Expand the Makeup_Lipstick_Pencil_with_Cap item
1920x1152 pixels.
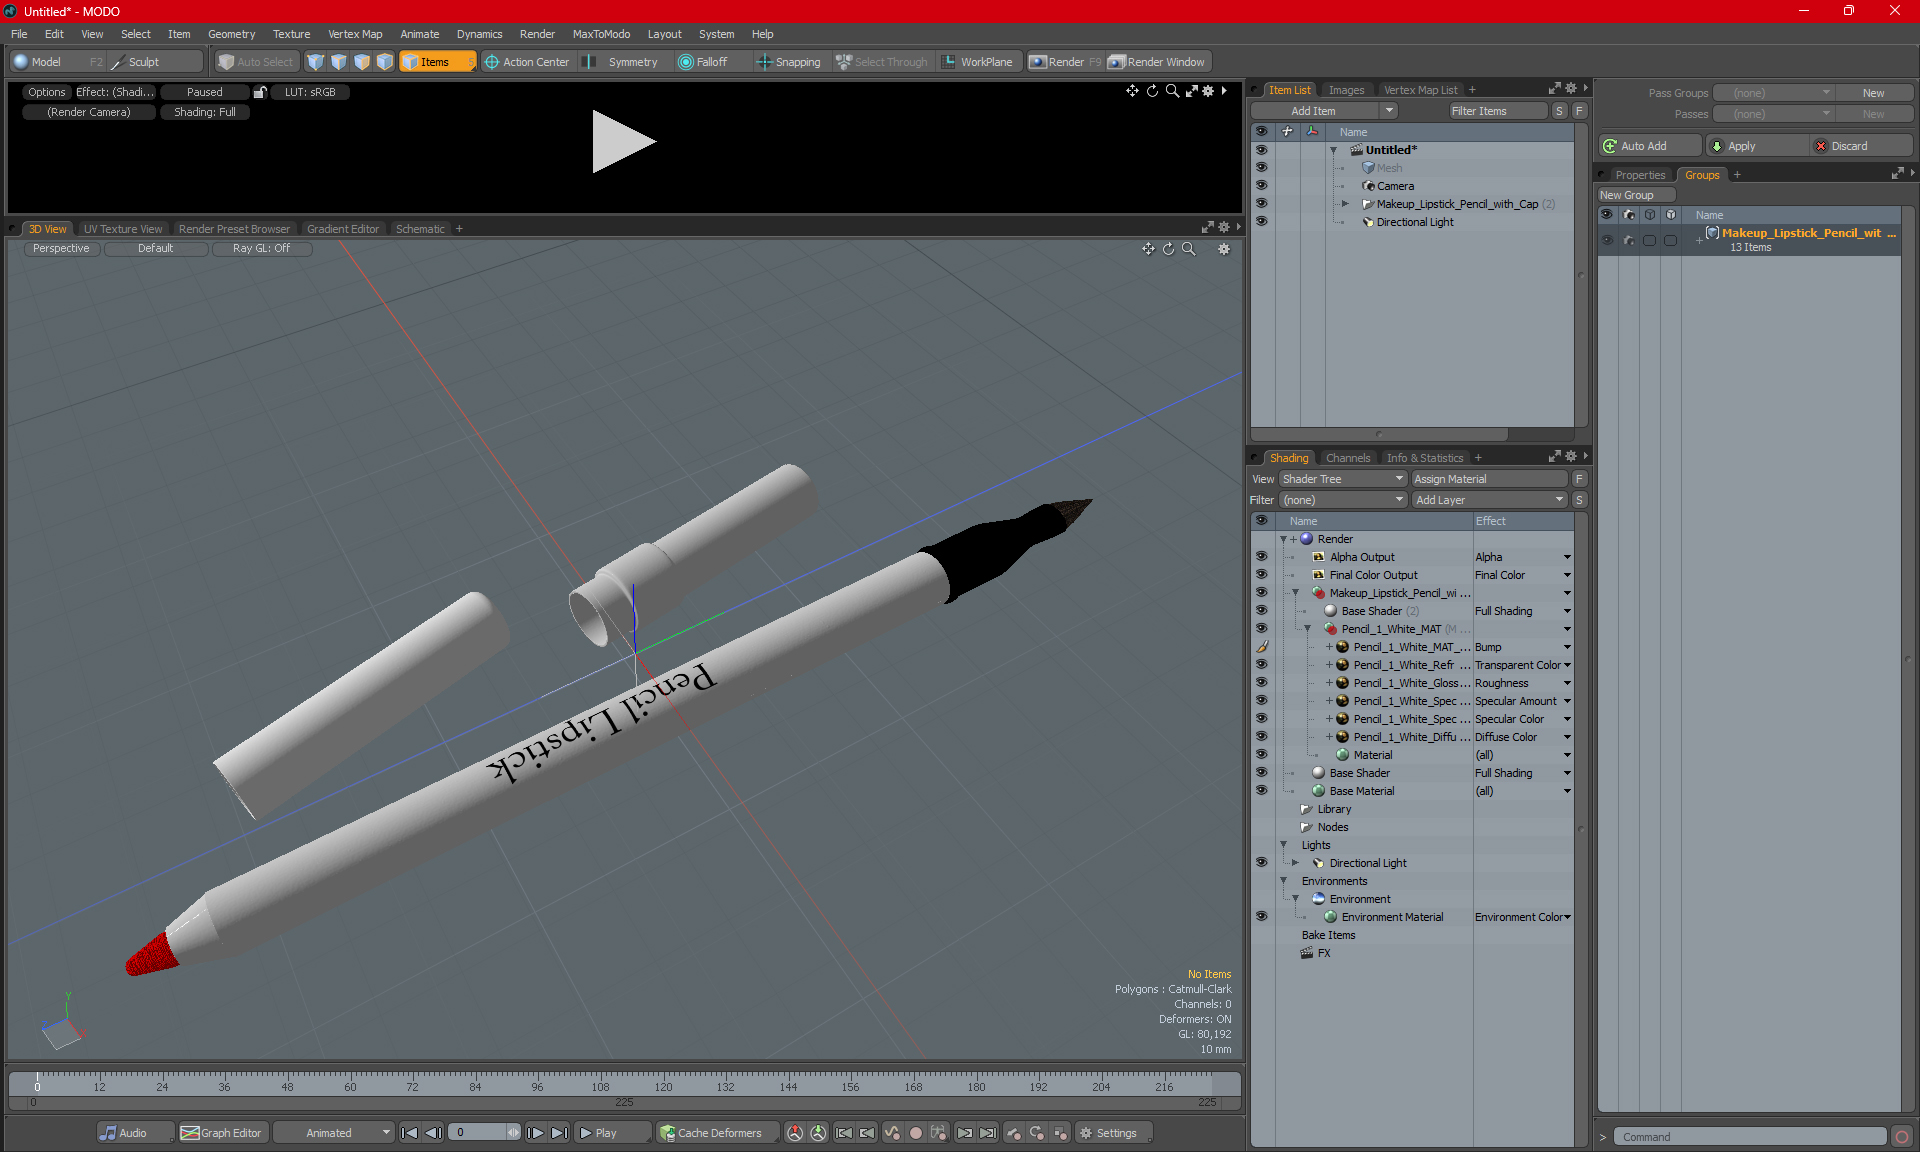point(1345,204)
